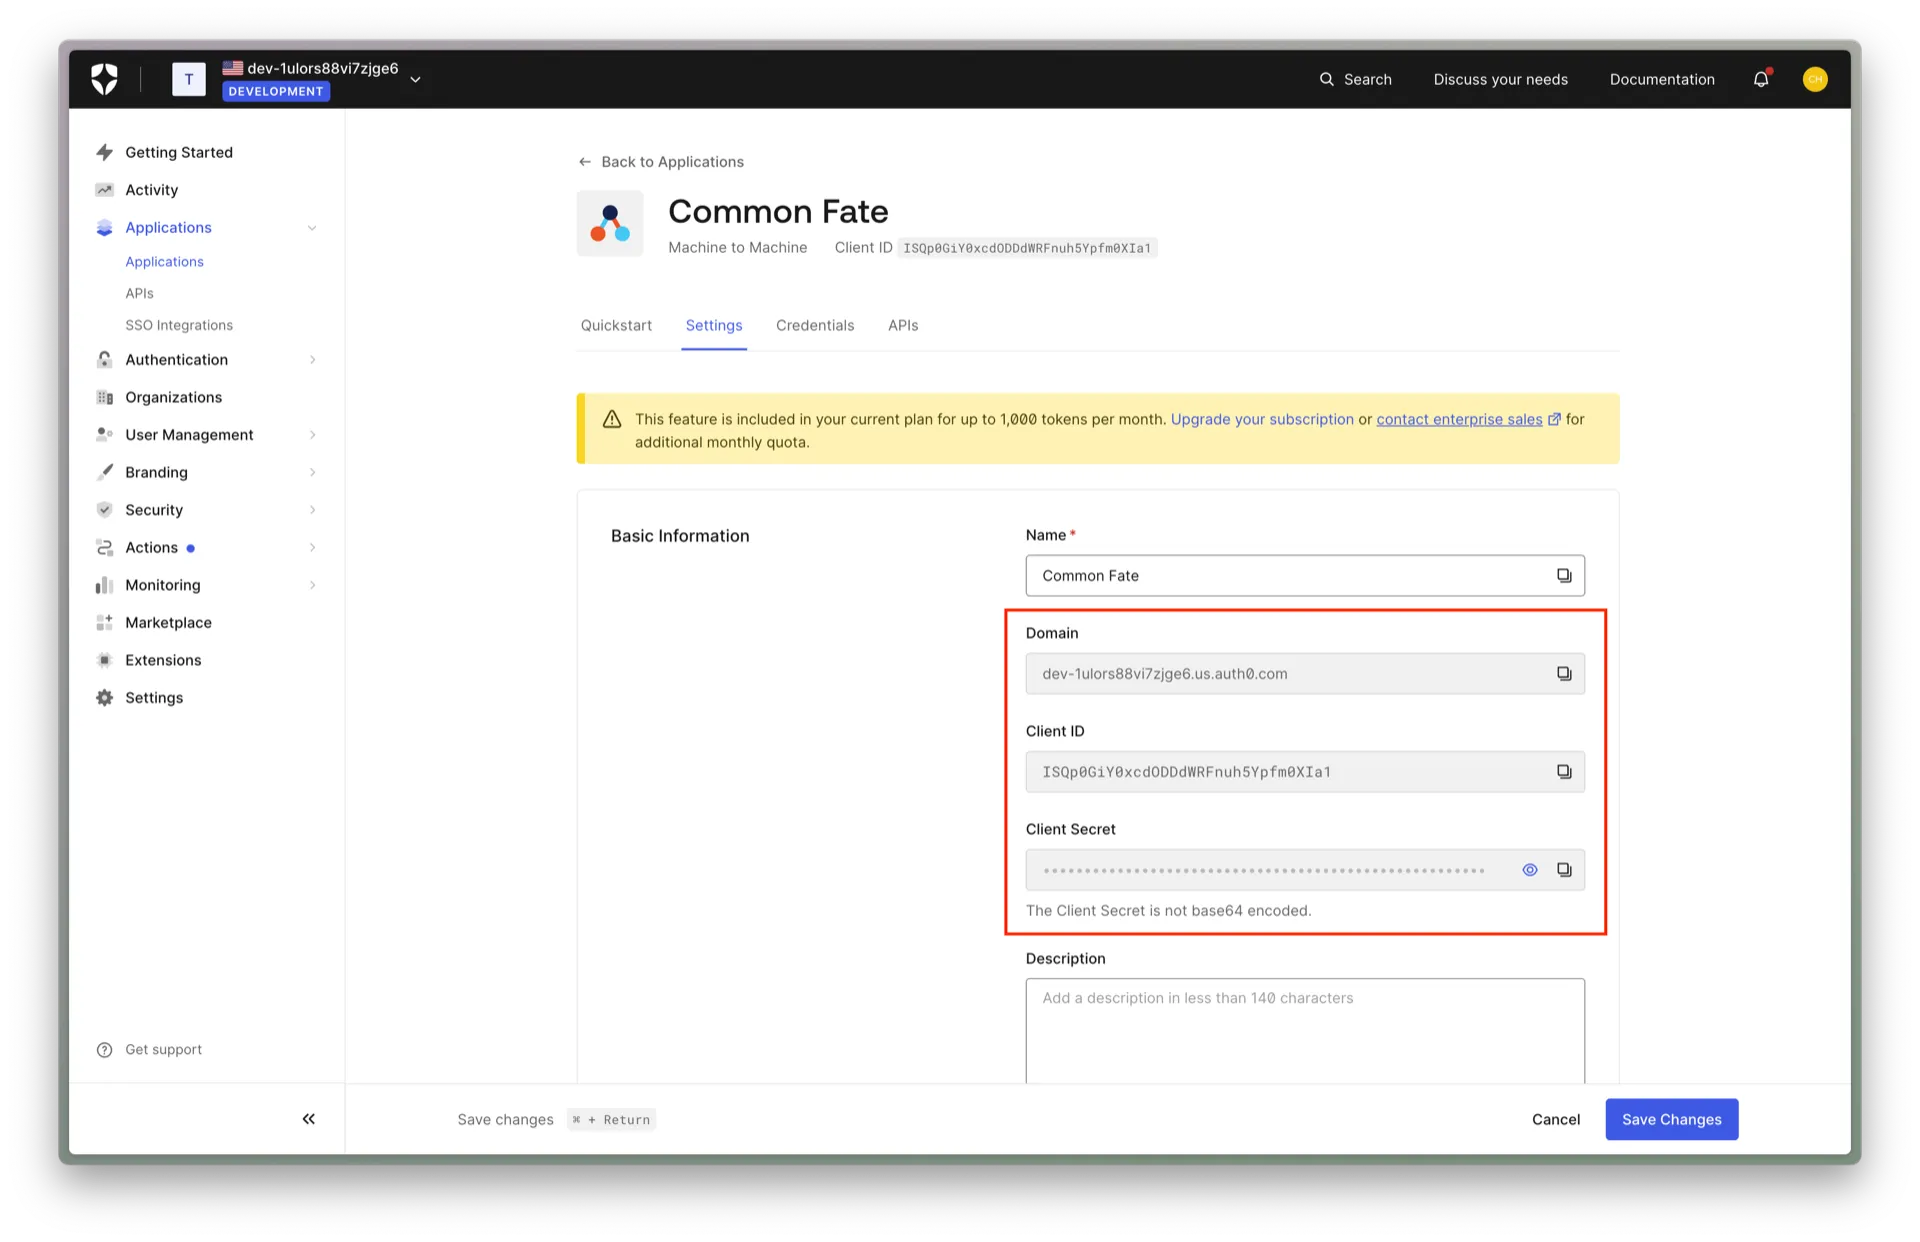Switch to the Quickstart tab
The width and height of the screenshot is (1920, 1242).
click(616, 326)
